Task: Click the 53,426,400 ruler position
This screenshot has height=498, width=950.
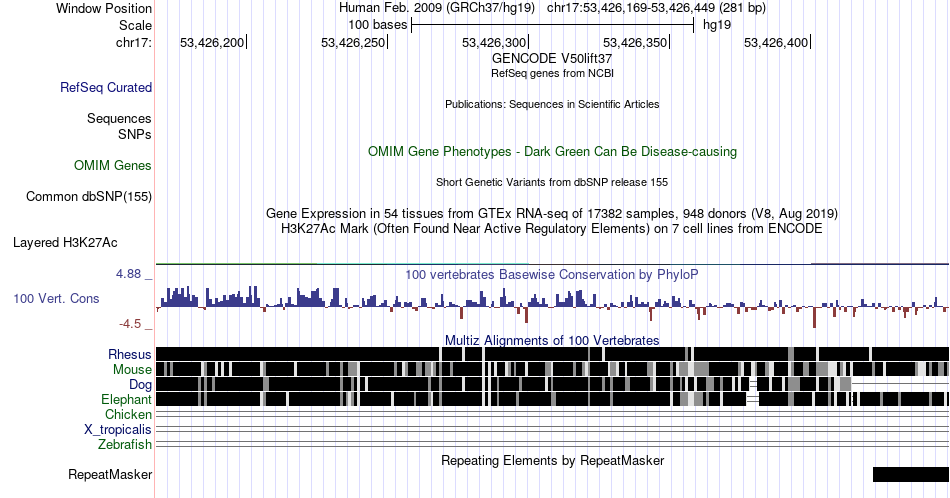Action: [776, 42]
